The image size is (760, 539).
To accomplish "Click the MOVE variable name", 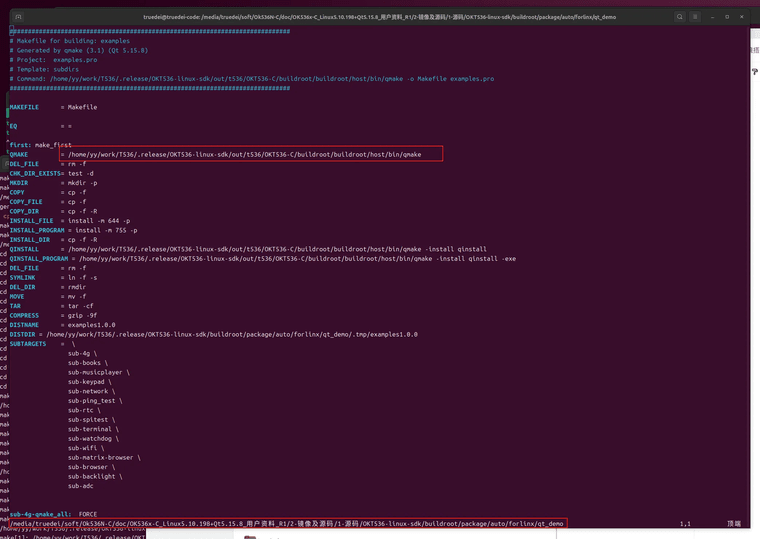I will coord(17,297).
